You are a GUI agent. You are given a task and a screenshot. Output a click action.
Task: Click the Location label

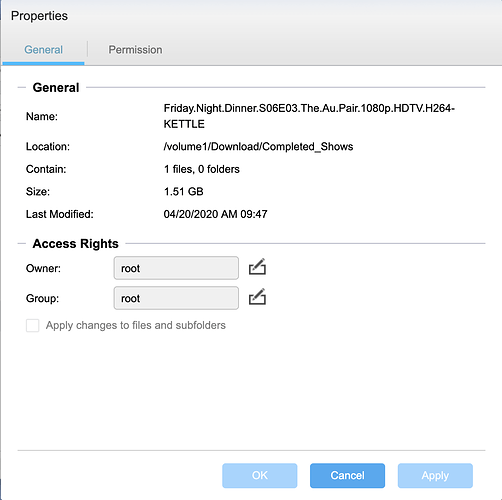(48, 147)
